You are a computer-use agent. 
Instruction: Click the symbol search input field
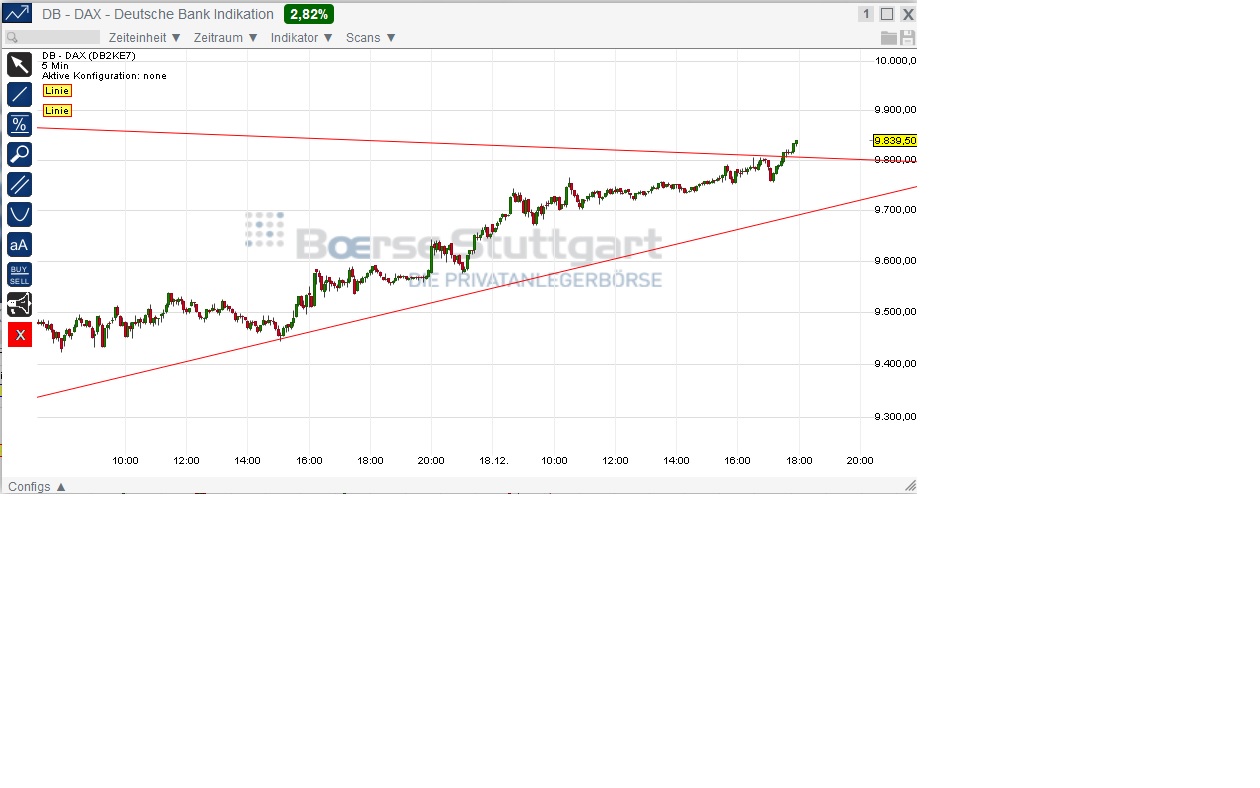[52, 38]
